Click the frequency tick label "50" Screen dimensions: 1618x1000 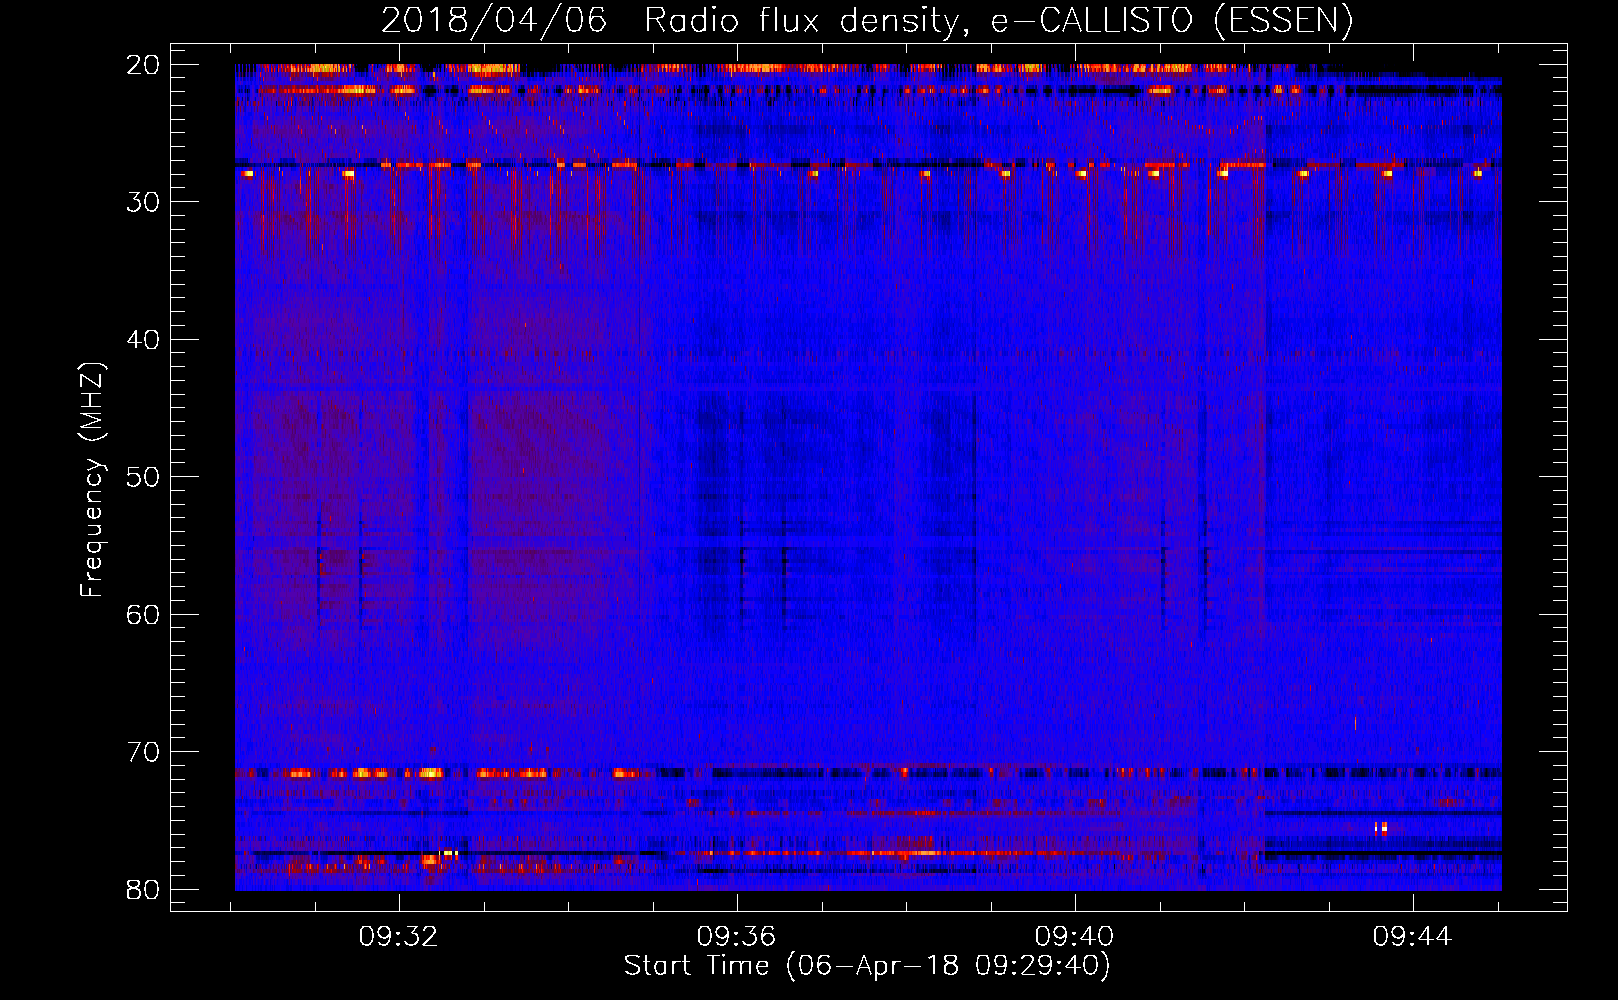click(144, 477)
